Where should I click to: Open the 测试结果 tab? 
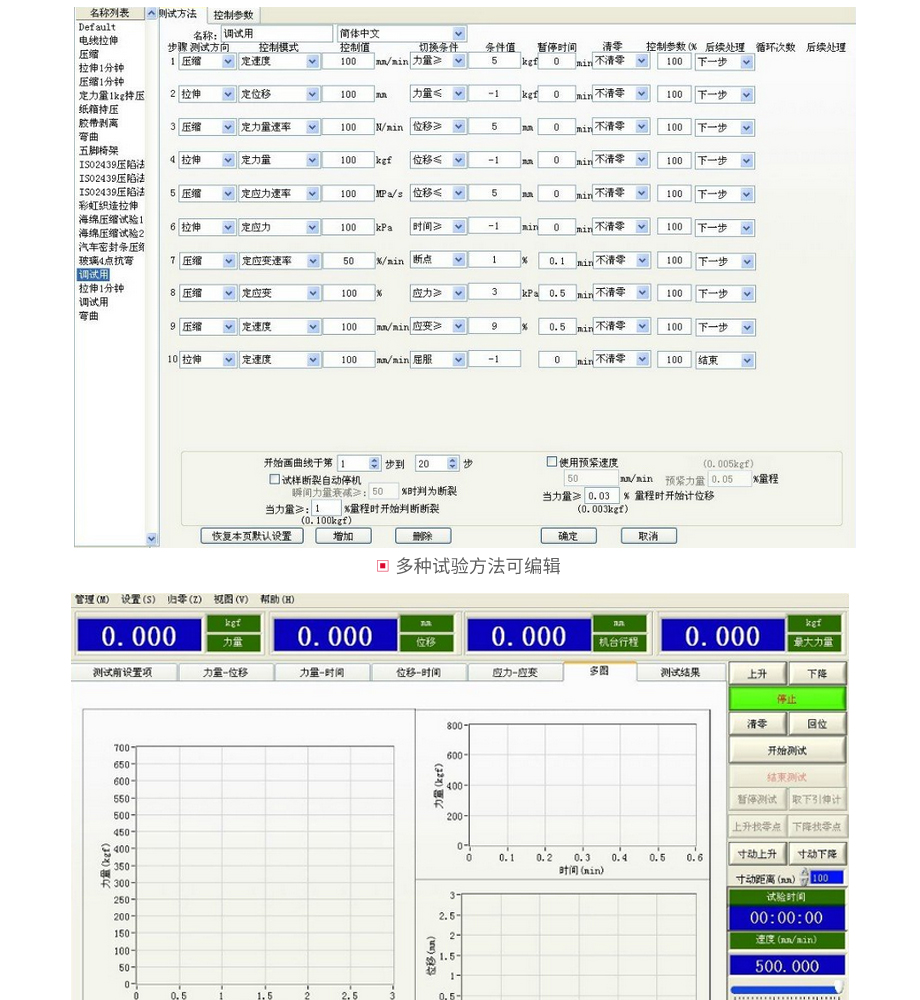[681, 673]
